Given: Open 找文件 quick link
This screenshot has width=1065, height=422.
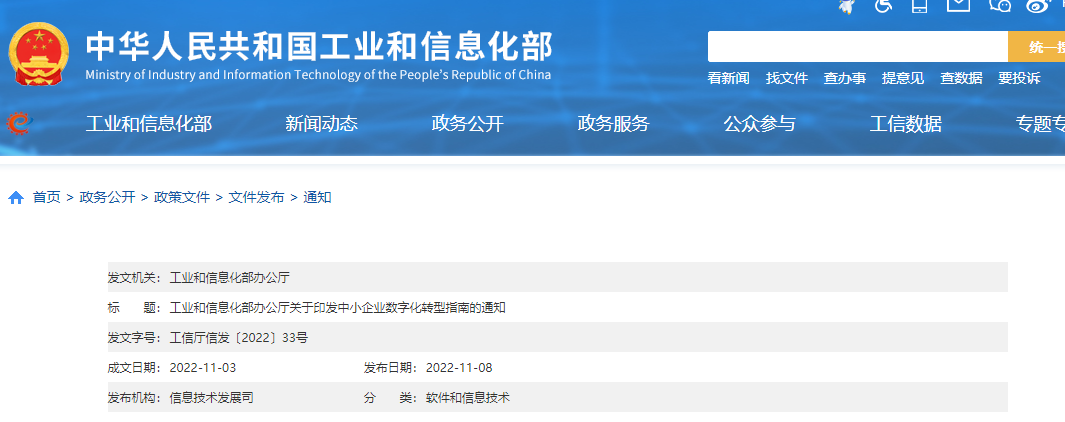Looking at the screenshot, I should click(787, 78).
